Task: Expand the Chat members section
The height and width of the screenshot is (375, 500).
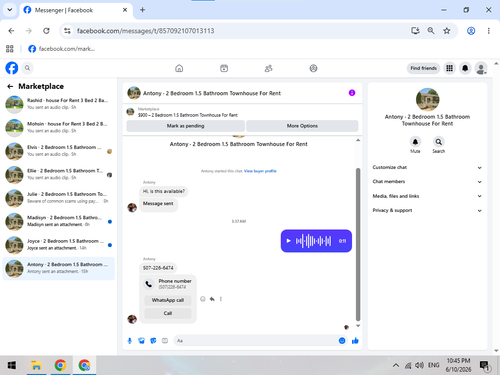Action: pos(427,182)
